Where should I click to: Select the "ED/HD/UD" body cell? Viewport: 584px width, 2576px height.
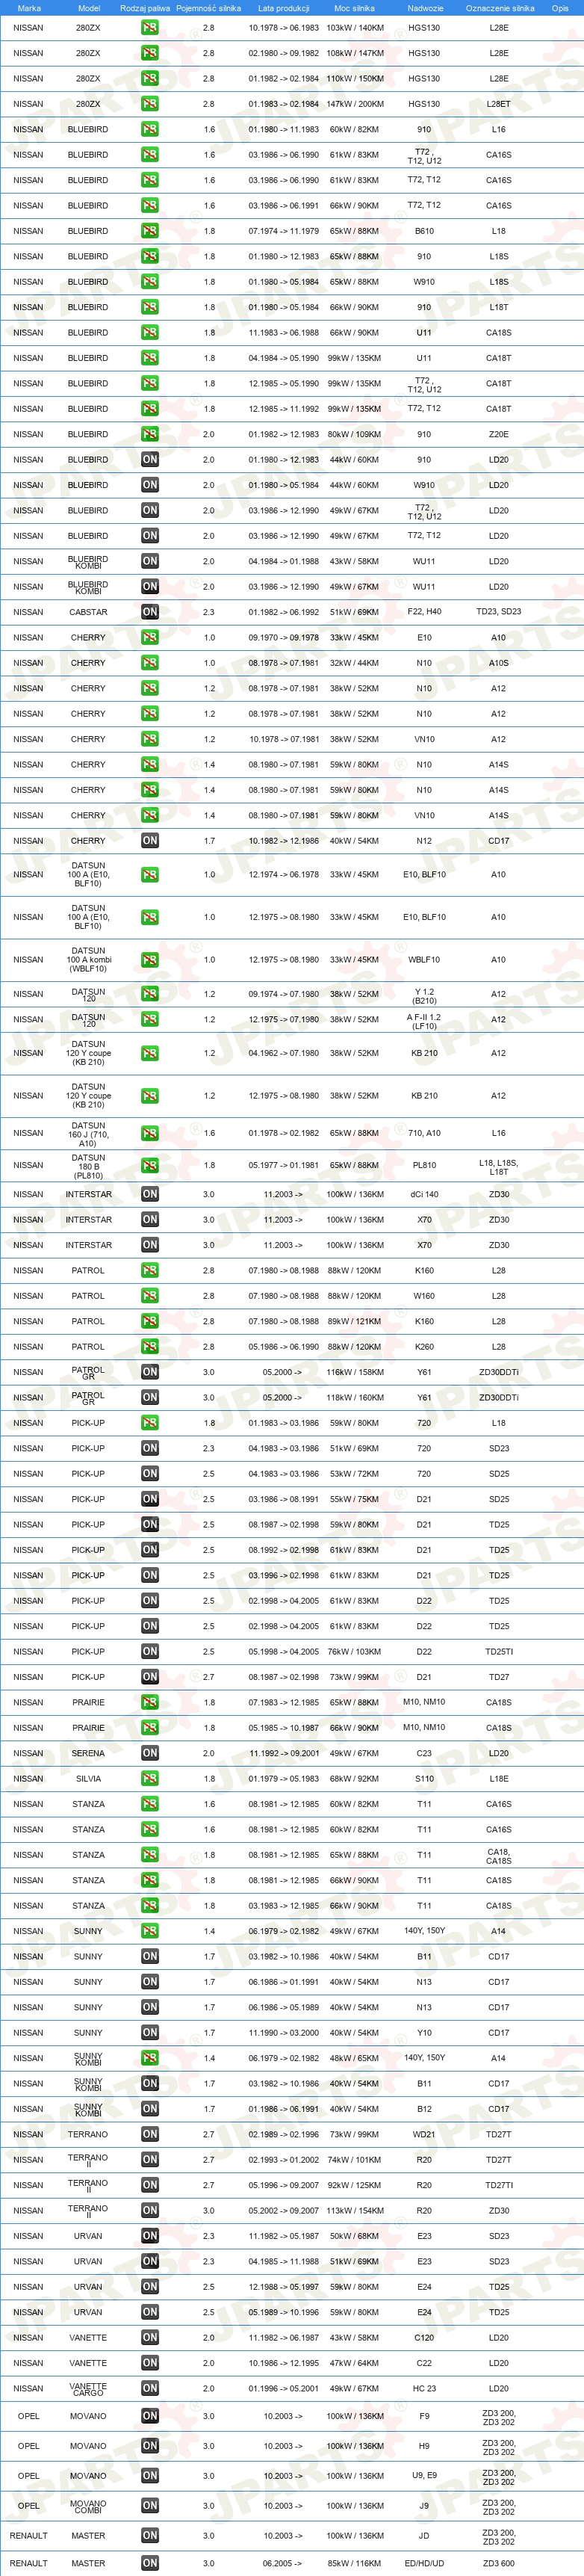[x=424, y=2563]
